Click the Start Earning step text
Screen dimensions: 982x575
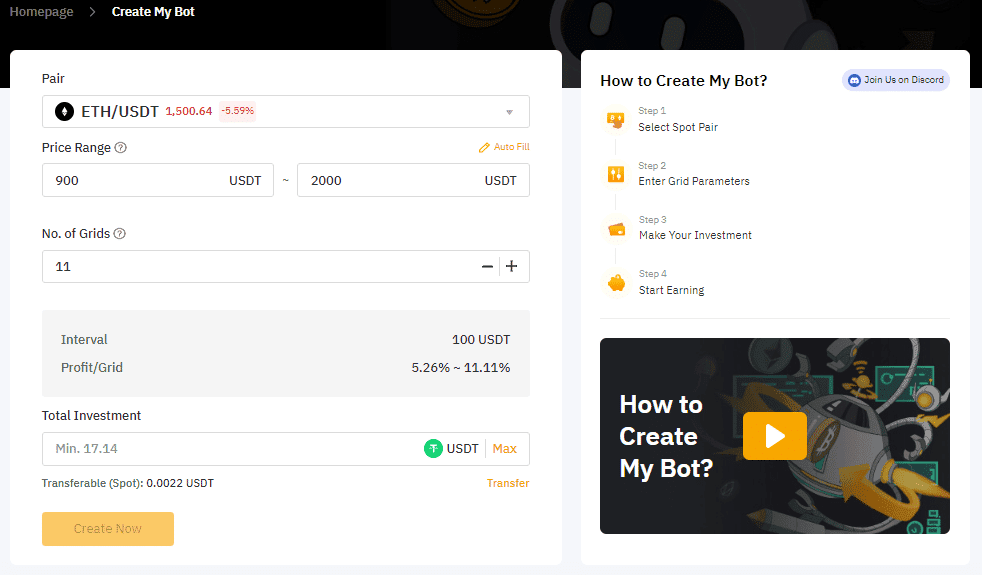pyautogui.click(x=671, y=290)
